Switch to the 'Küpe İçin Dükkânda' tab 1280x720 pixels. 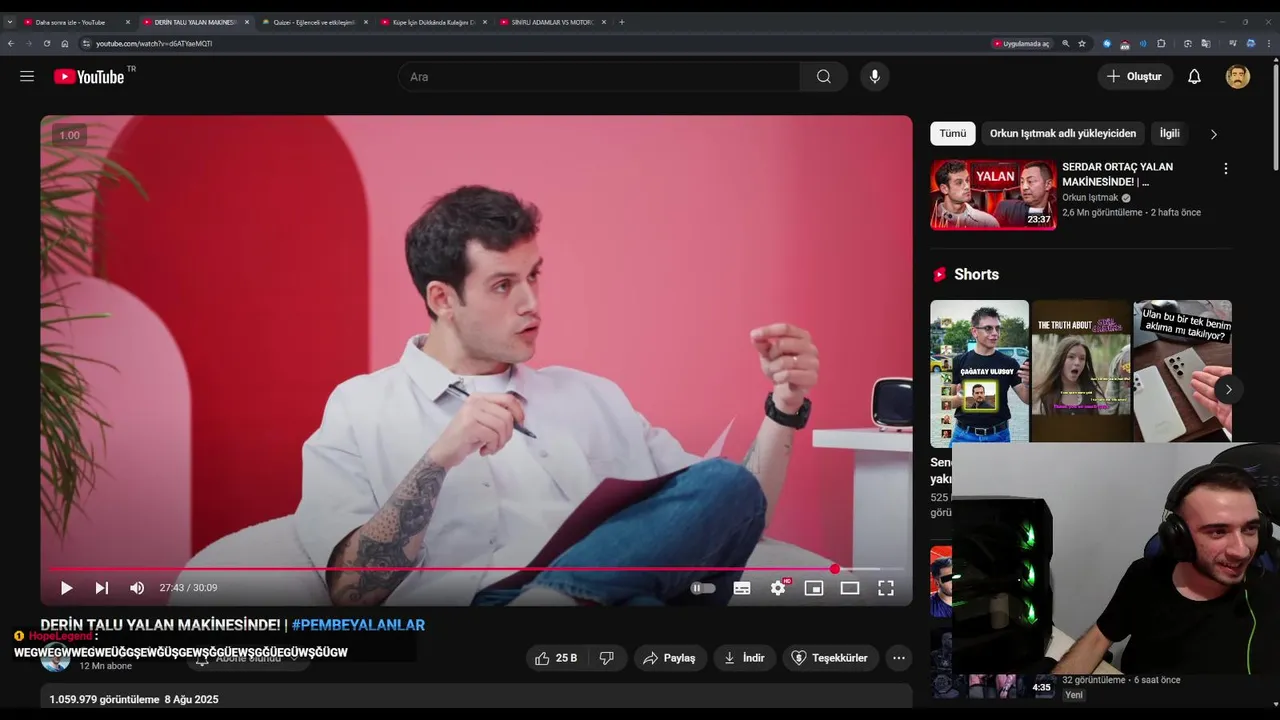[434, 22]
